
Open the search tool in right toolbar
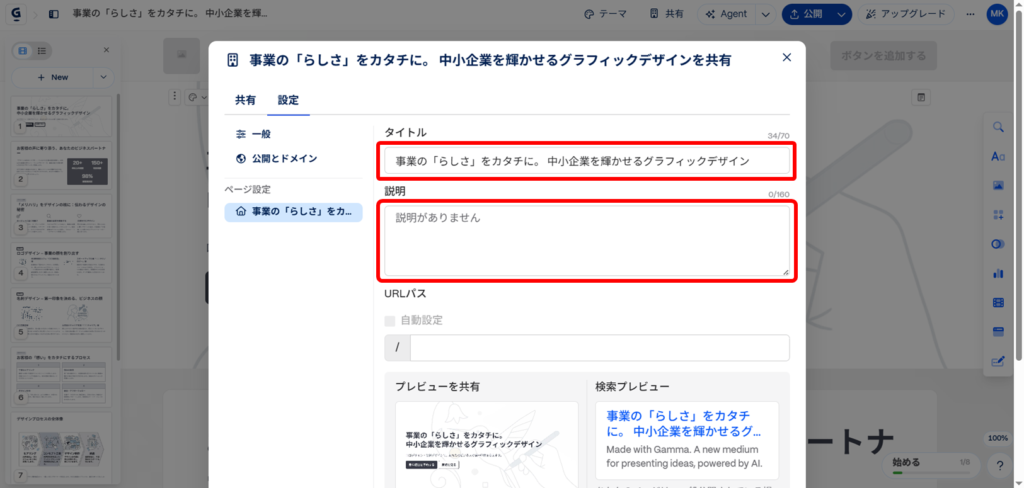tap(997, 127)
